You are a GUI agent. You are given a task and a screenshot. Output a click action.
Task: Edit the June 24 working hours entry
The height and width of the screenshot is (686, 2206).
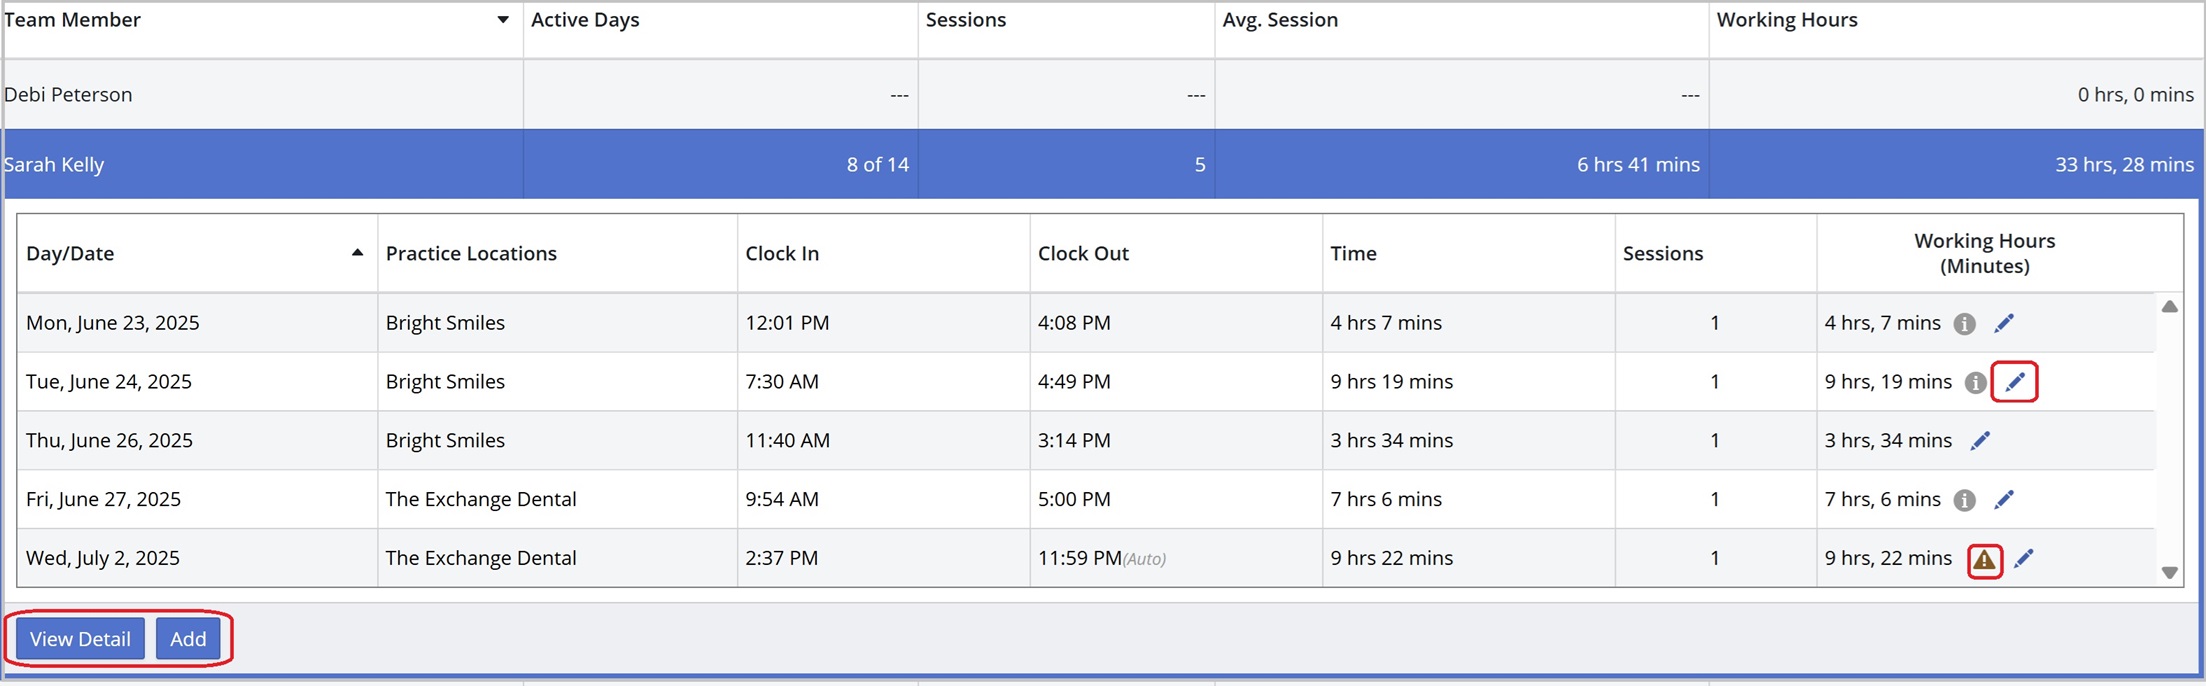point(2014,382)
